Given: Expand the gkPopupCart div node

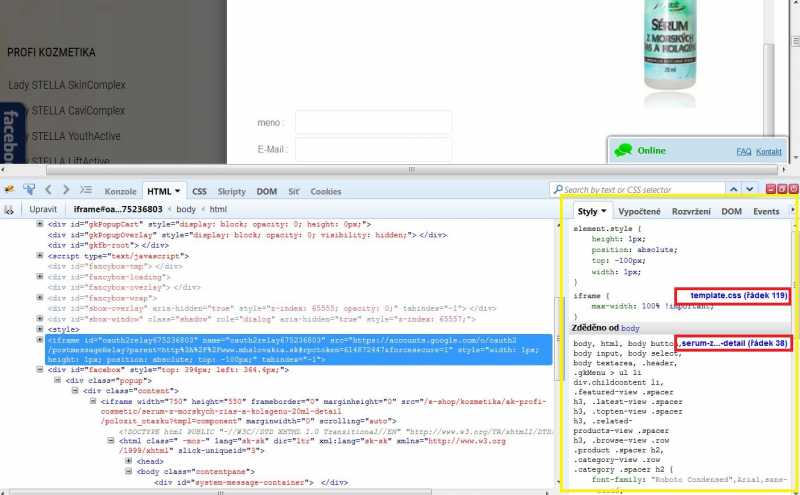Looking at the screenshot, I should point(40,224).
